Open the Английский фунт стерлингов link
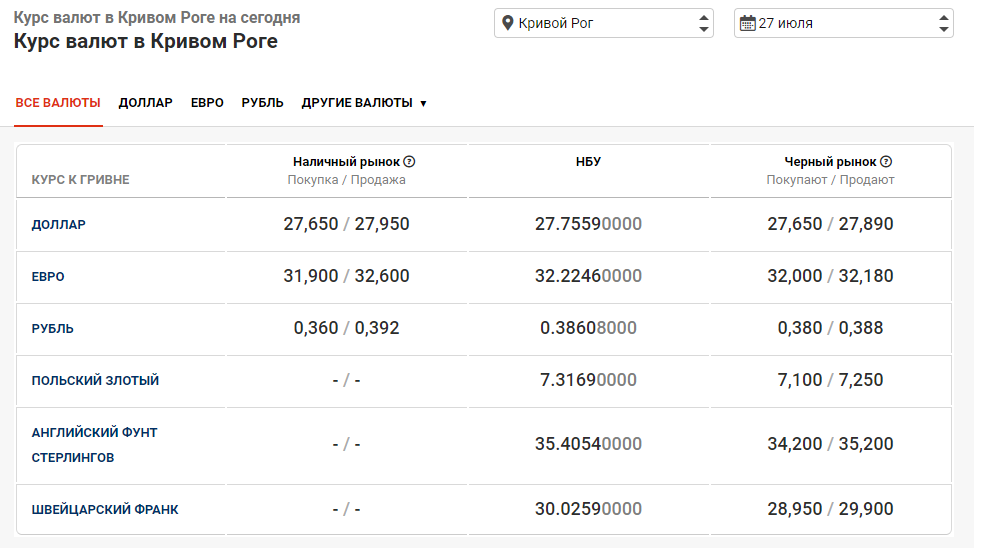Viewport: 982px width, 548px height. (x=94, y=445)
